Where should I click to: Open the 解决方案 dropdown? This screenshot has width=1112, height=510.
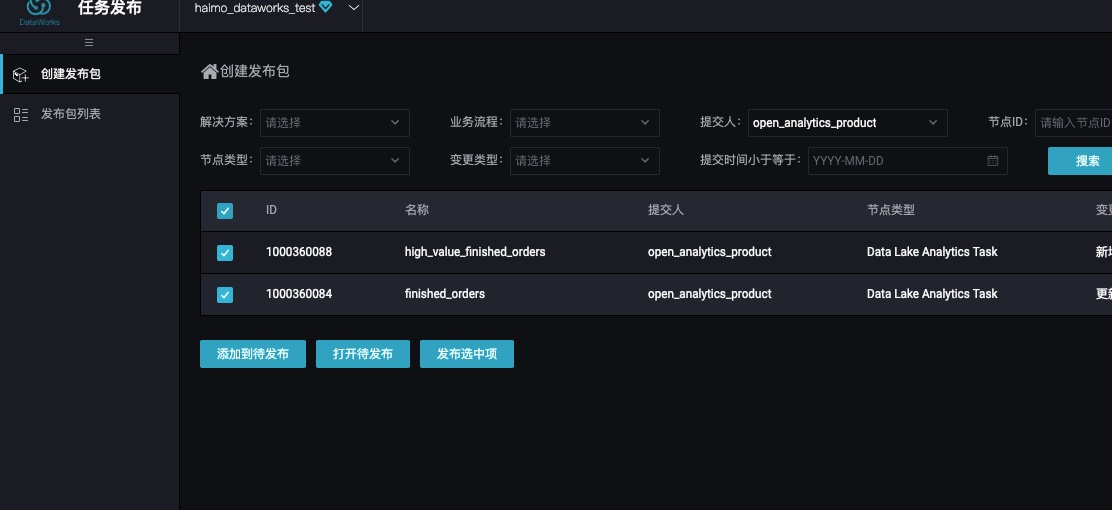(335, 123)
